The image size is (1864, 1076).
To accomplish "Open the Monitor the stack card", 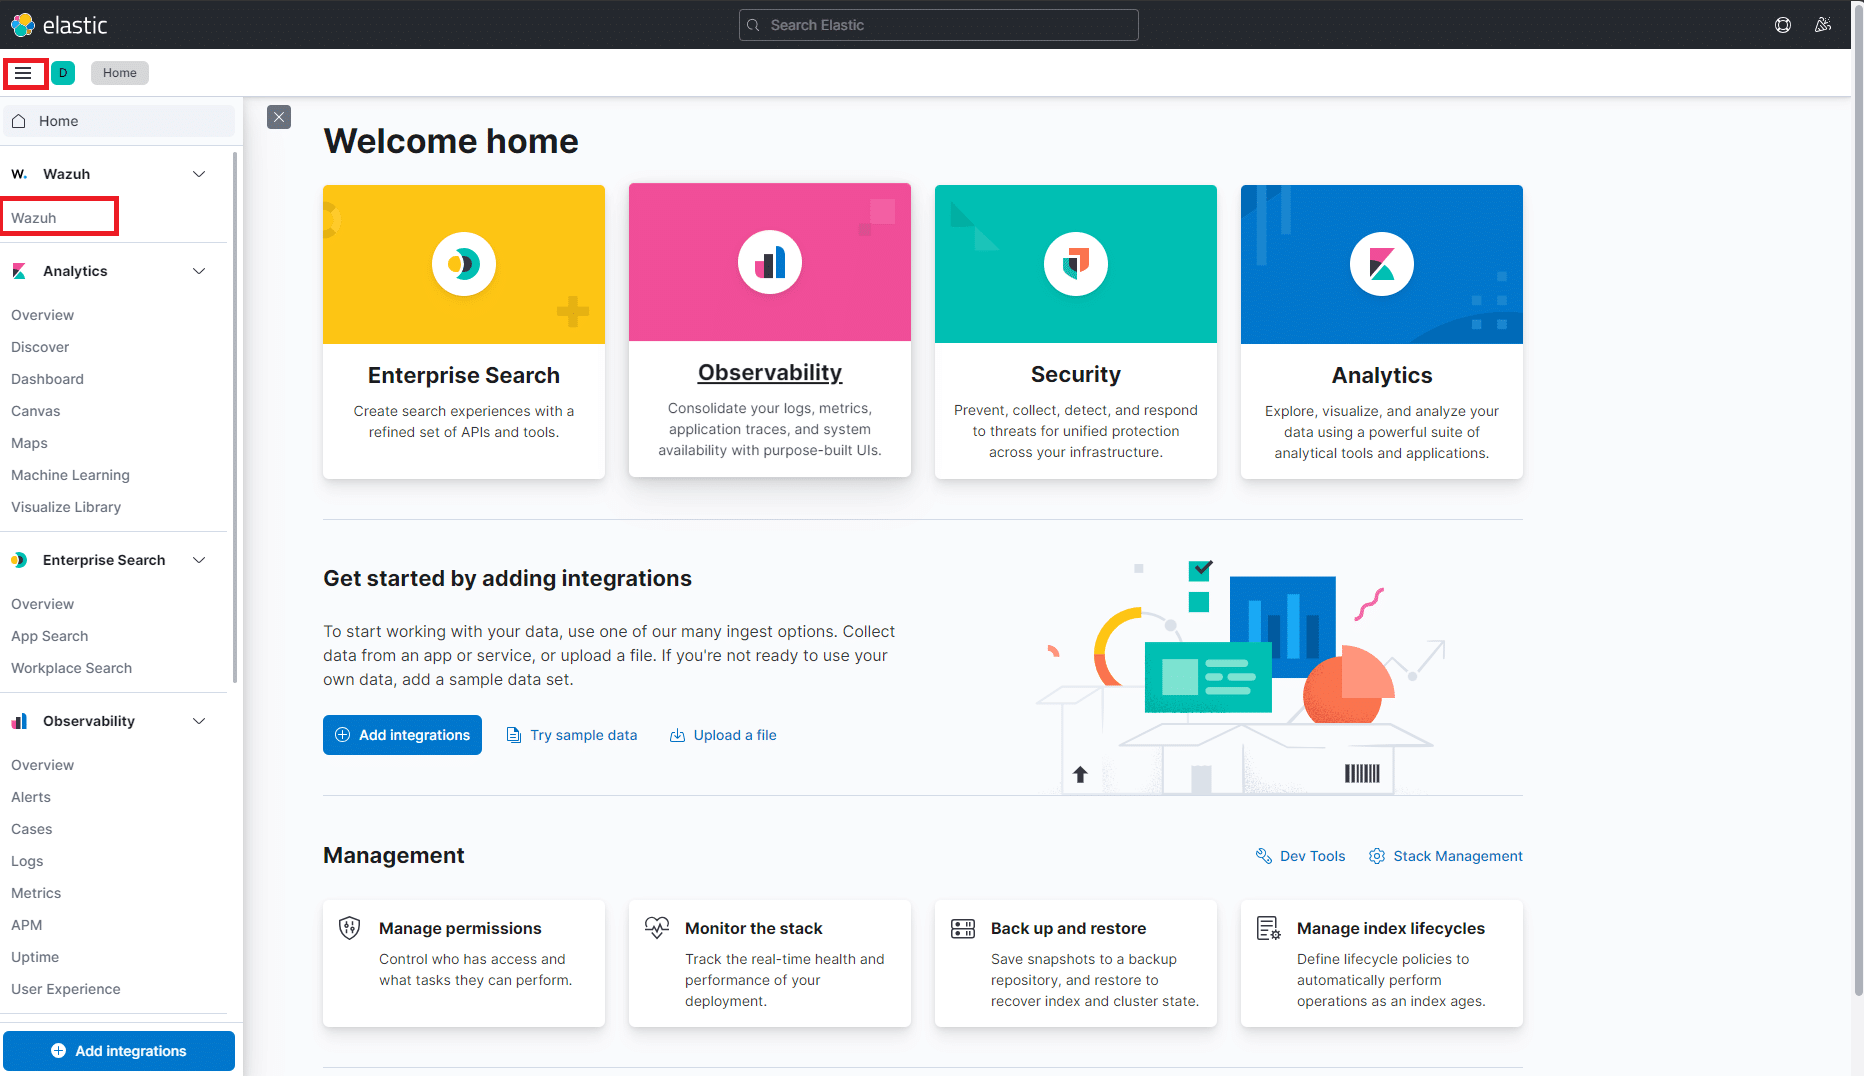I will 770,963.
